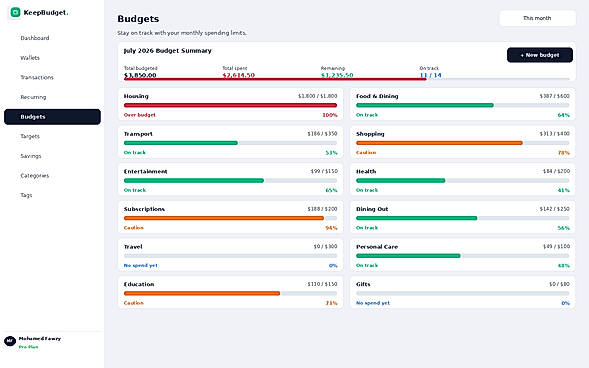Click the 11 / 14 on track value

click(430, 75)
